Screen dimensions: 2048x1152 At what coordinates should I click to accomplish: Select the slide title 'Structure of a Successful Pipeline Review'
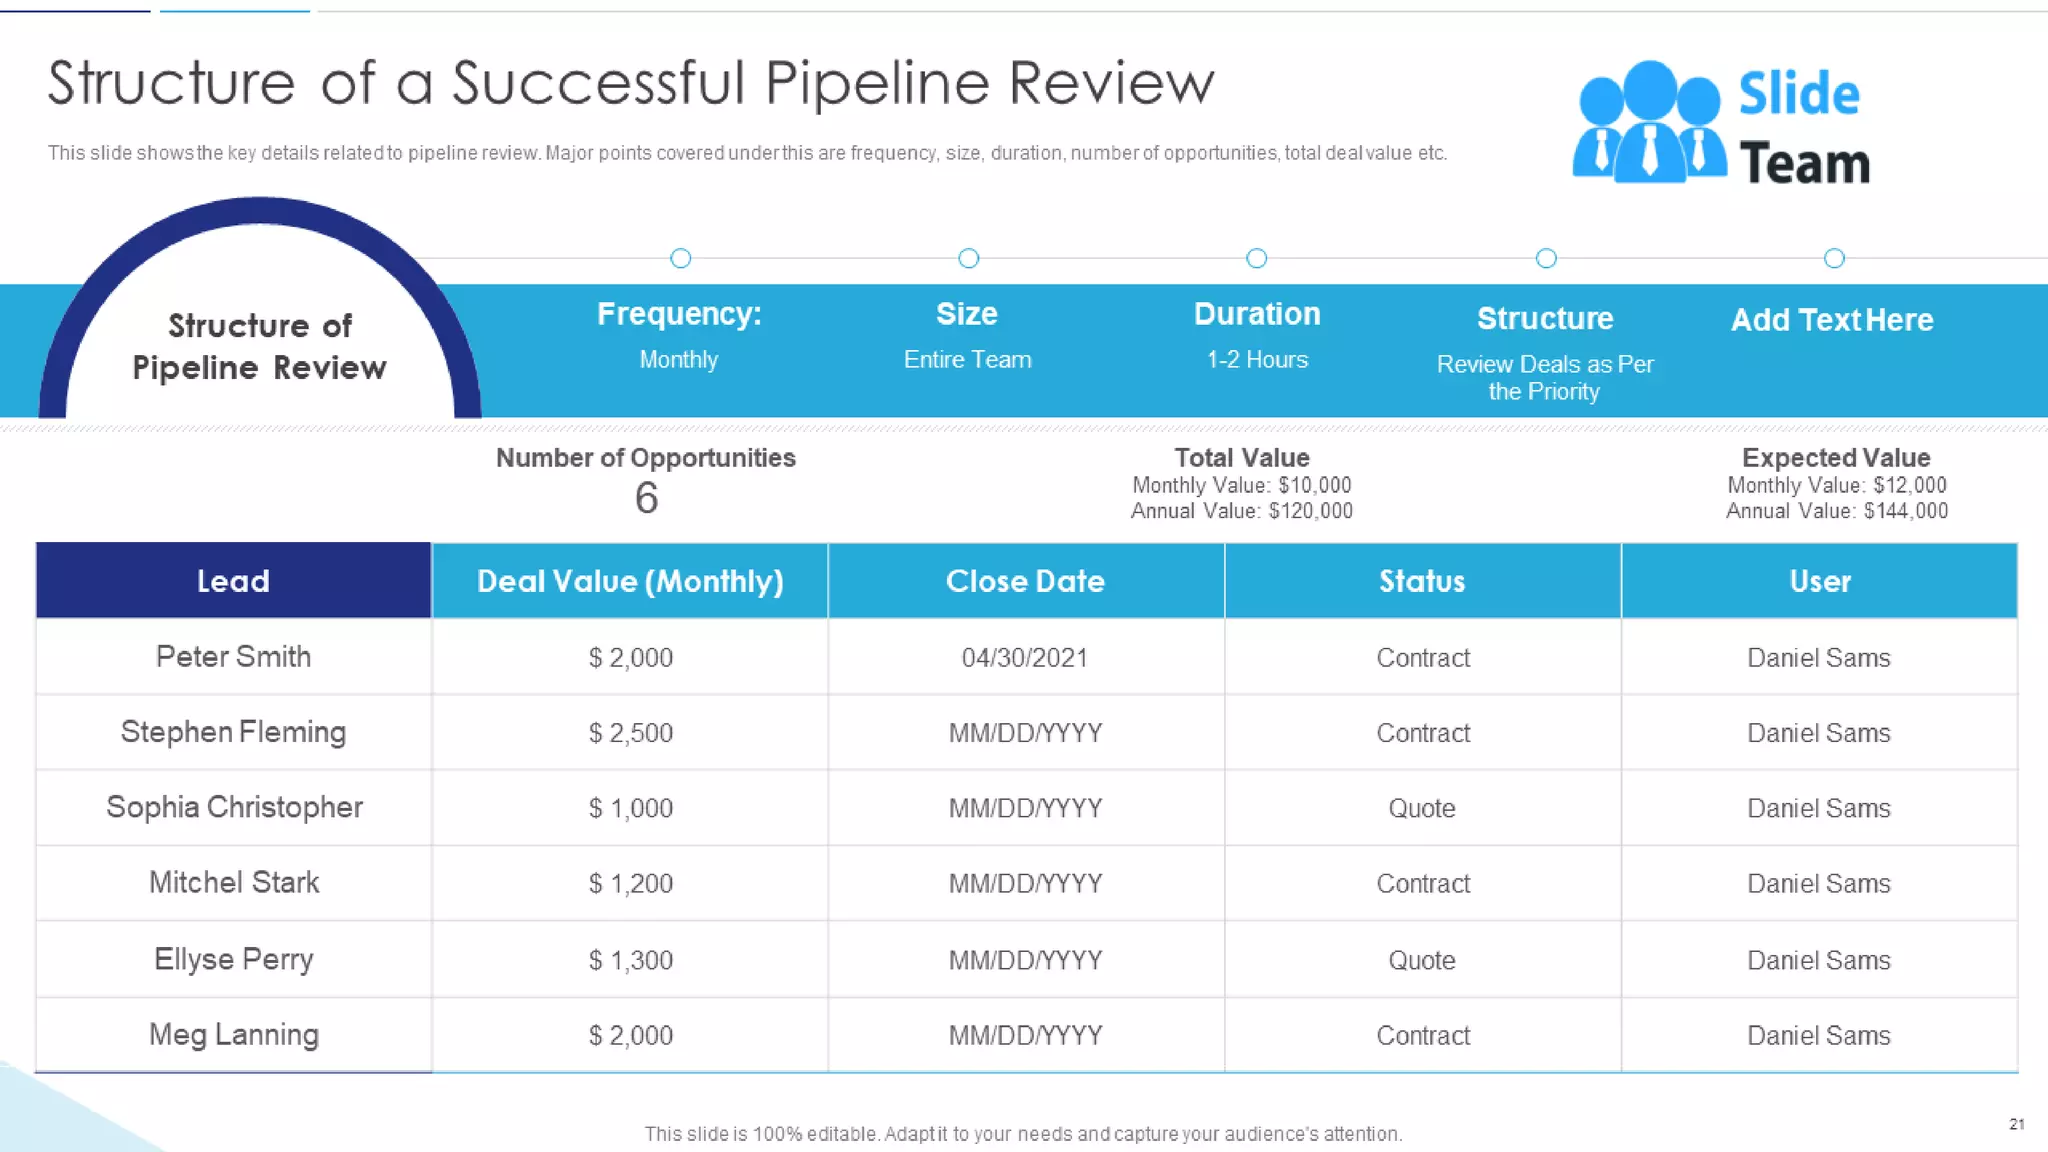pos(631,82)
